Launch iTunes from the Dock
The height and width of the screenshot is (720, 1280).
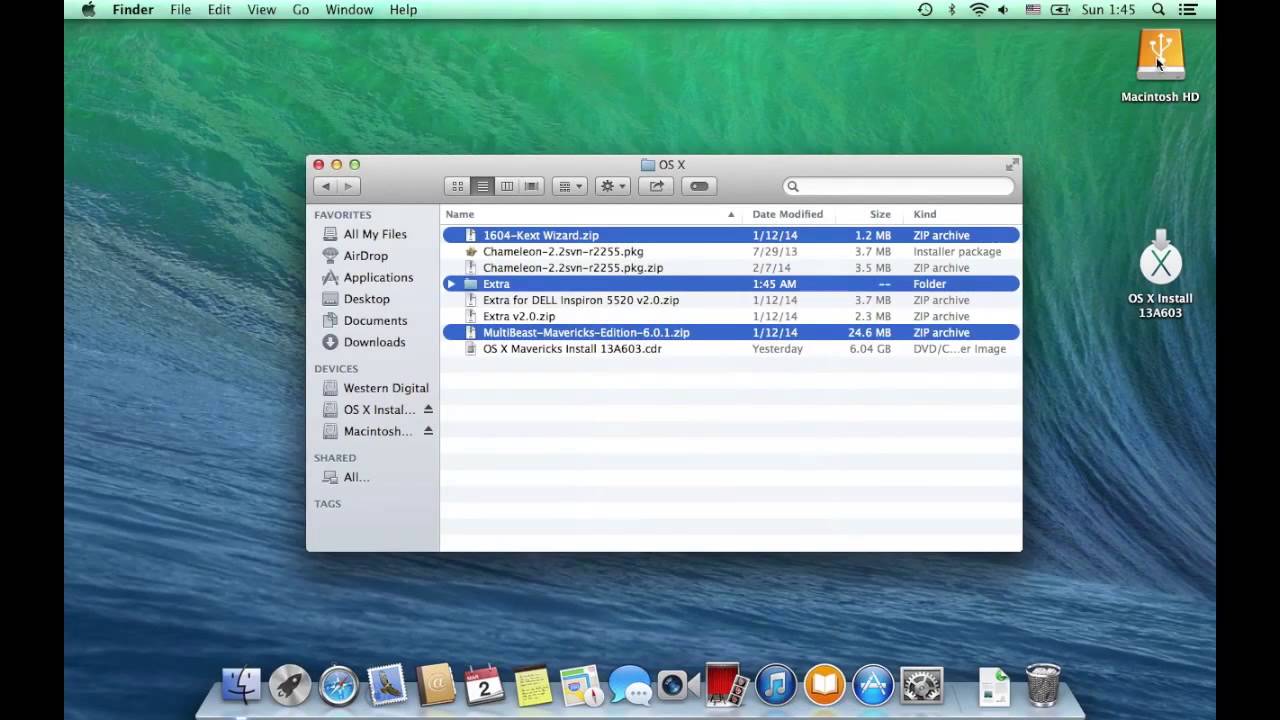(776, 685)
